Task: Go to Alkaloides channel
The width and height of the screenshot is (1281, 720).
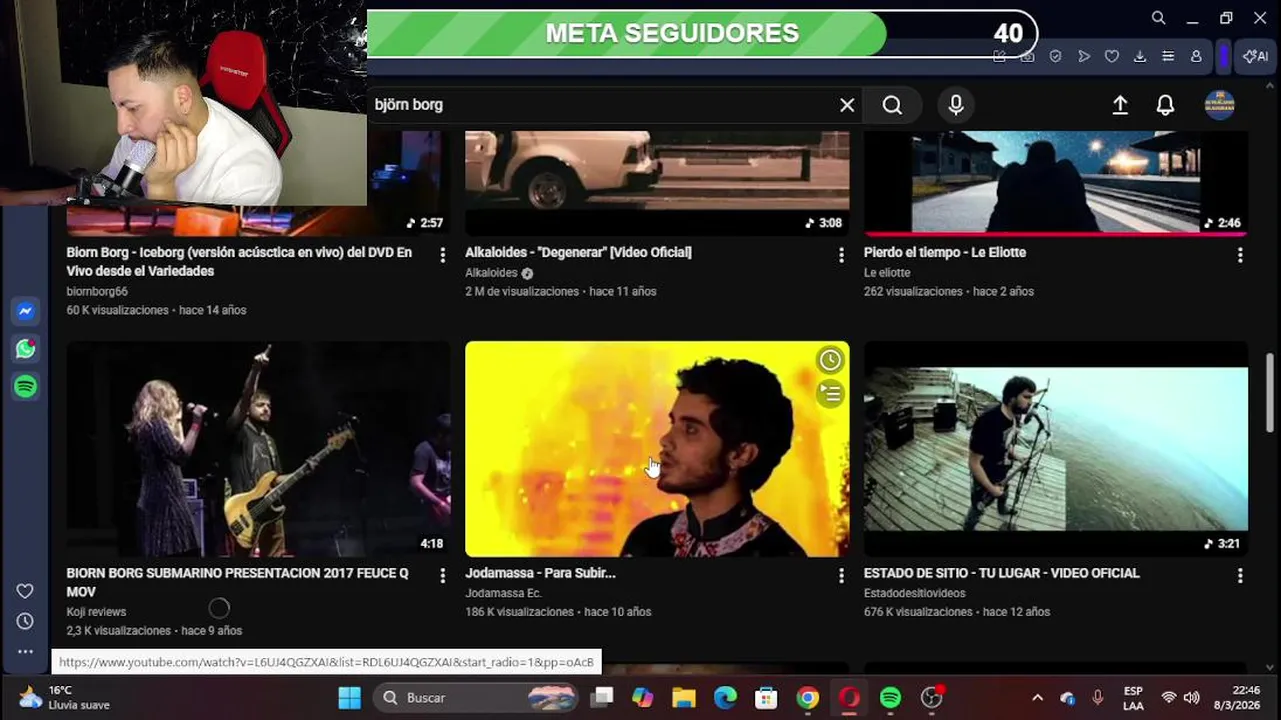Action: click(491, 273)
